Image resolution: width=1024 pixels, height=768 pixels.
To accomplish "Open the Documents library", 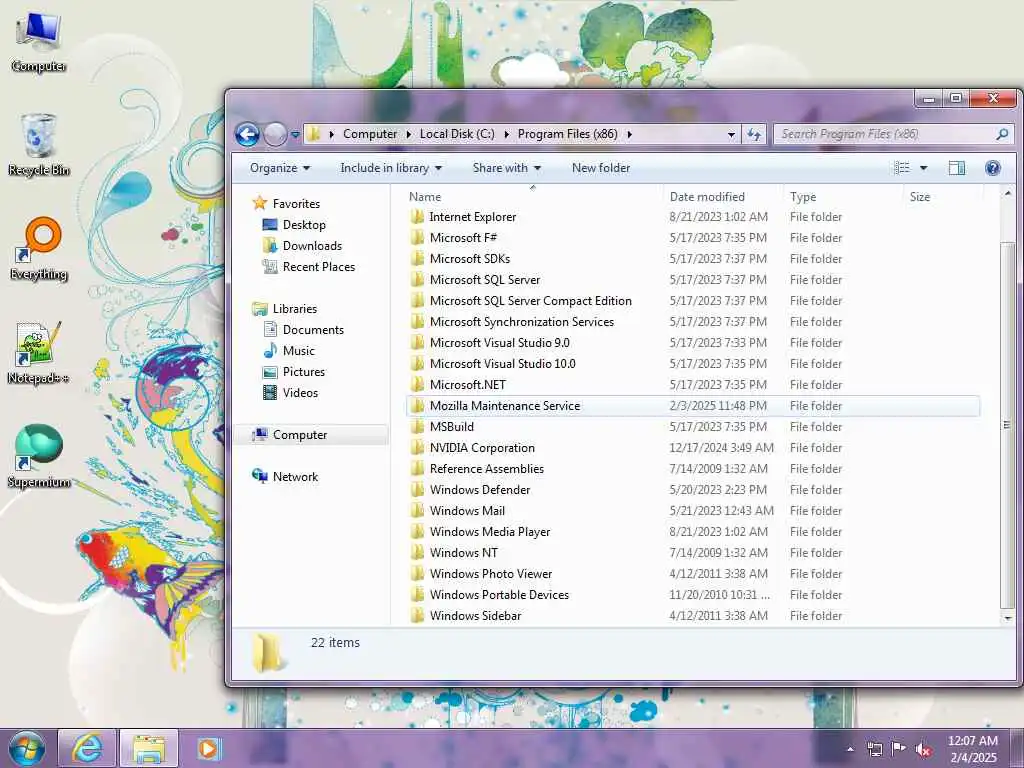I will tap(313, 330).
